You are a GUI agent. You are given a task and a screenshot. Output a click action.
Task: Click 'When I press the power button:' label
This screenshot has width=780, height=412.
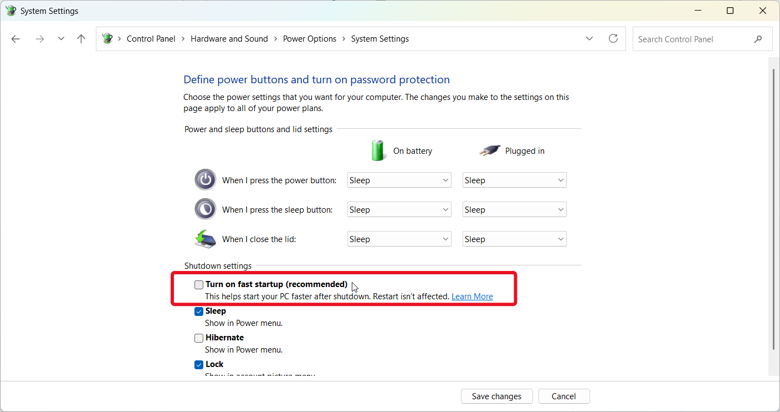[x=279, y=180]
